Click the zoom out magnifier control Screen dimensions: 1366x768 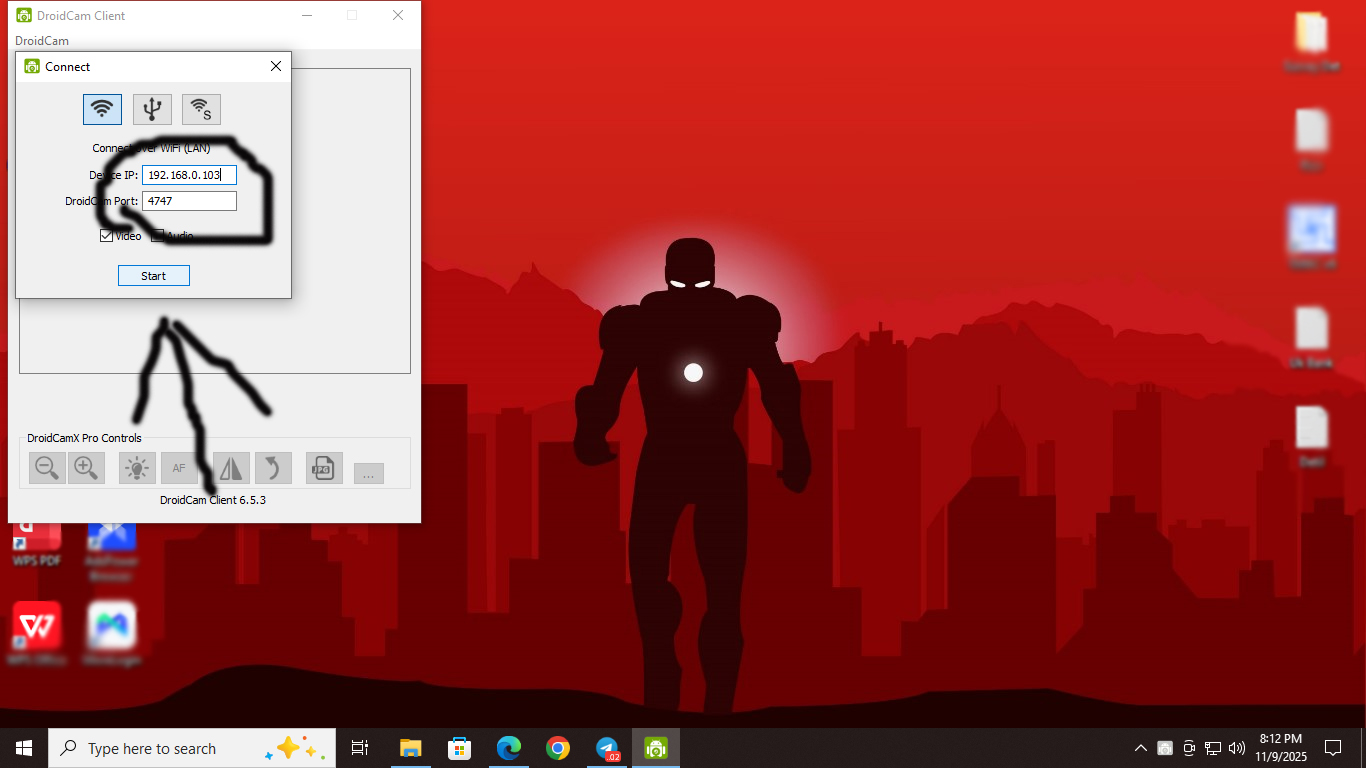coord(47,467)
